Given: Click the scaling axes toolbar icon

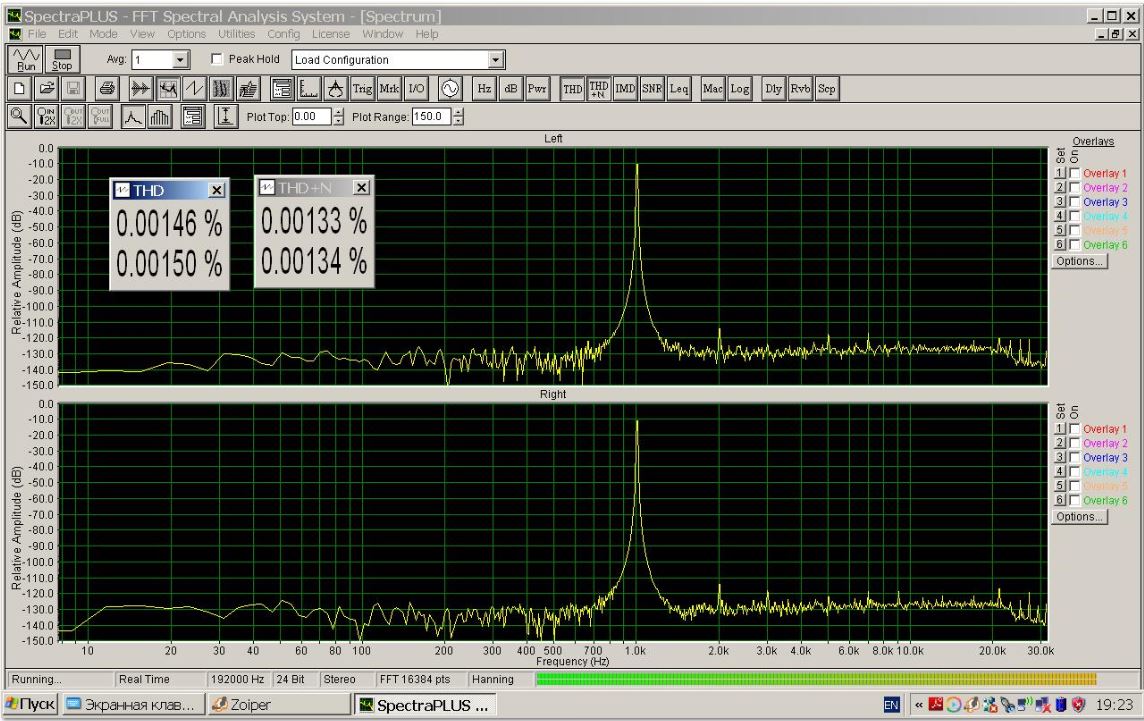Looking at the screenshot, I should click(x=309, y=89).
